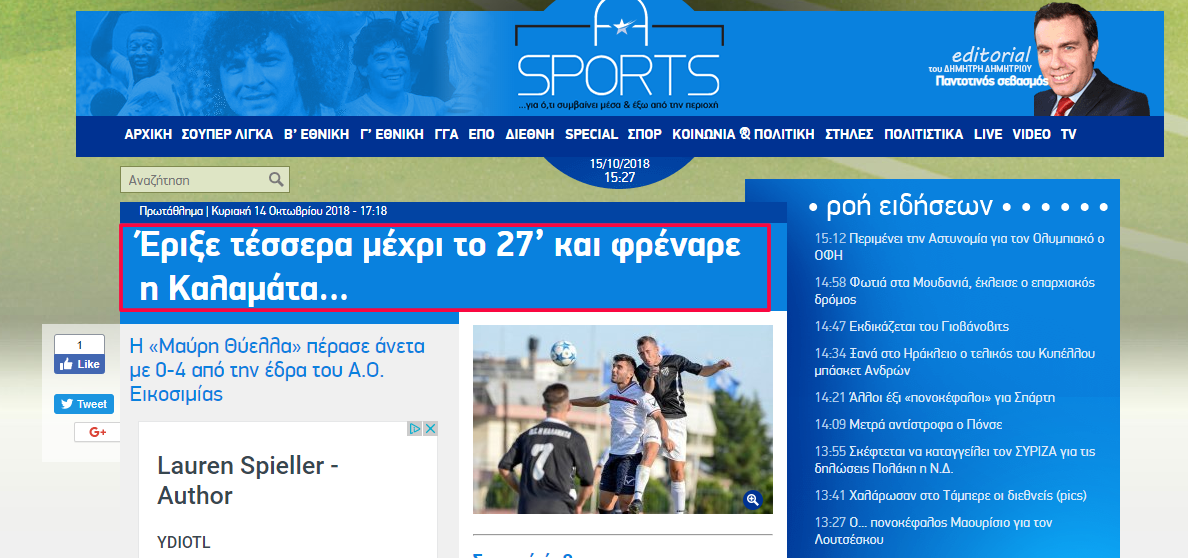Open the ΠΟΛΙΤΙΣΤΙΚΑ menu item
Image resolution: width=1188 pixels, height=558 pixels.
click(924, 134)
